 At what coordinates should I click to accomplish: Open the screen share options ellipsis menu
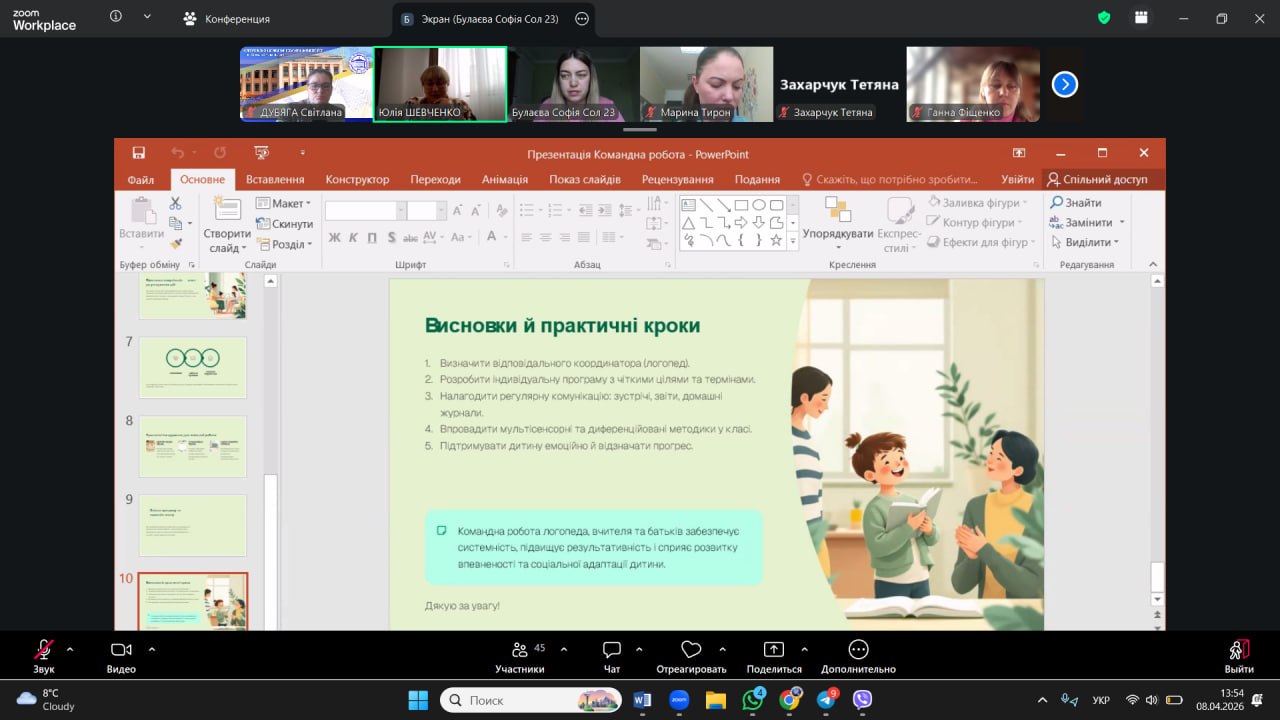click(x=583, y=18)
